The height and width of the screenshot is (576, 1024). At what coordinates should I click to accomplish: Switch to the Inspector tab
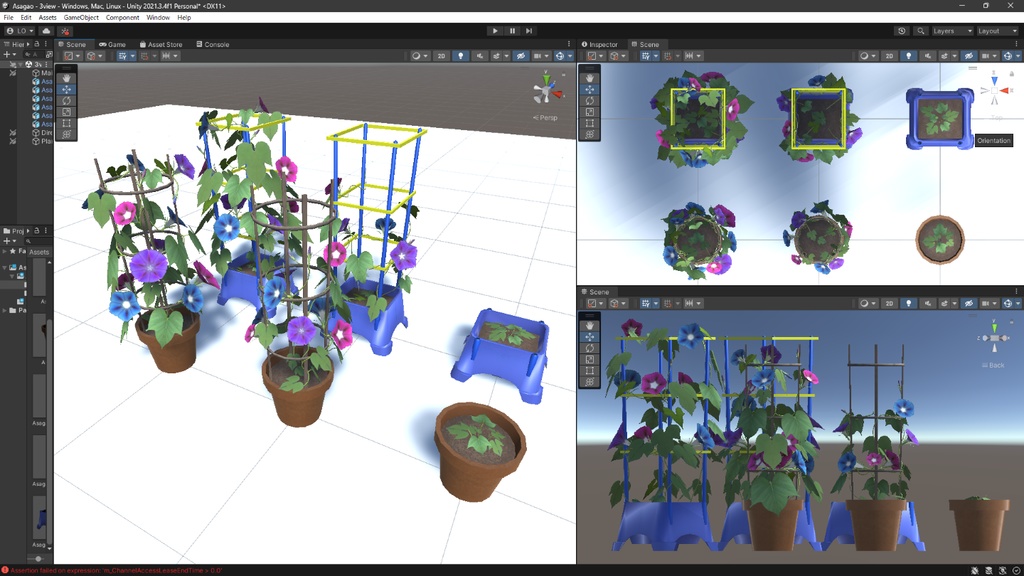600,44
